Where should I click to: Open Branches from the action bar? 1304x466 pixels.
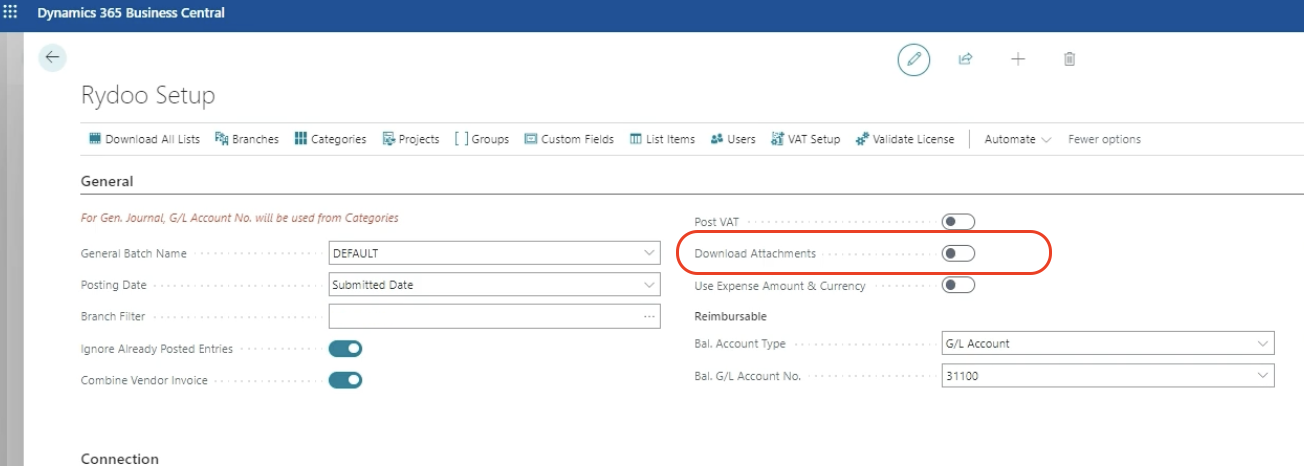click(x=246, y=139)
